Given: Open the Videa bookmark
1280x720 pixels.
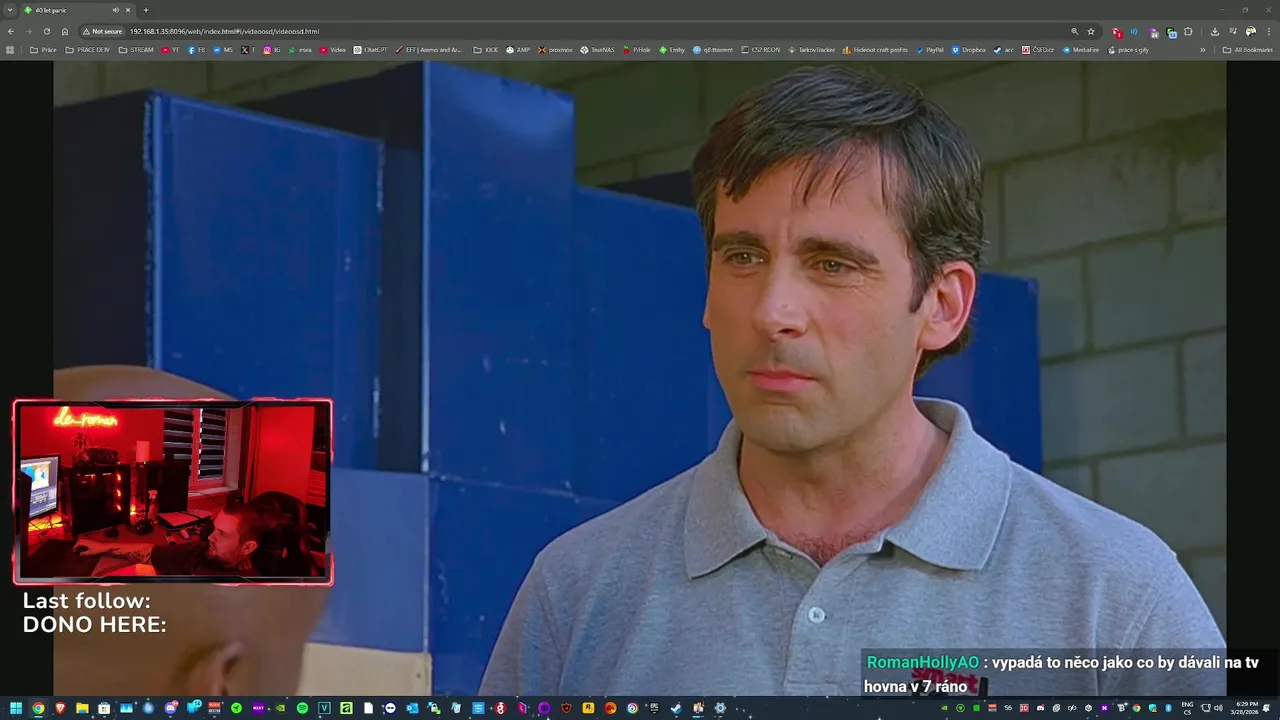Looking at the screenshot, I should tap(332, 49).
